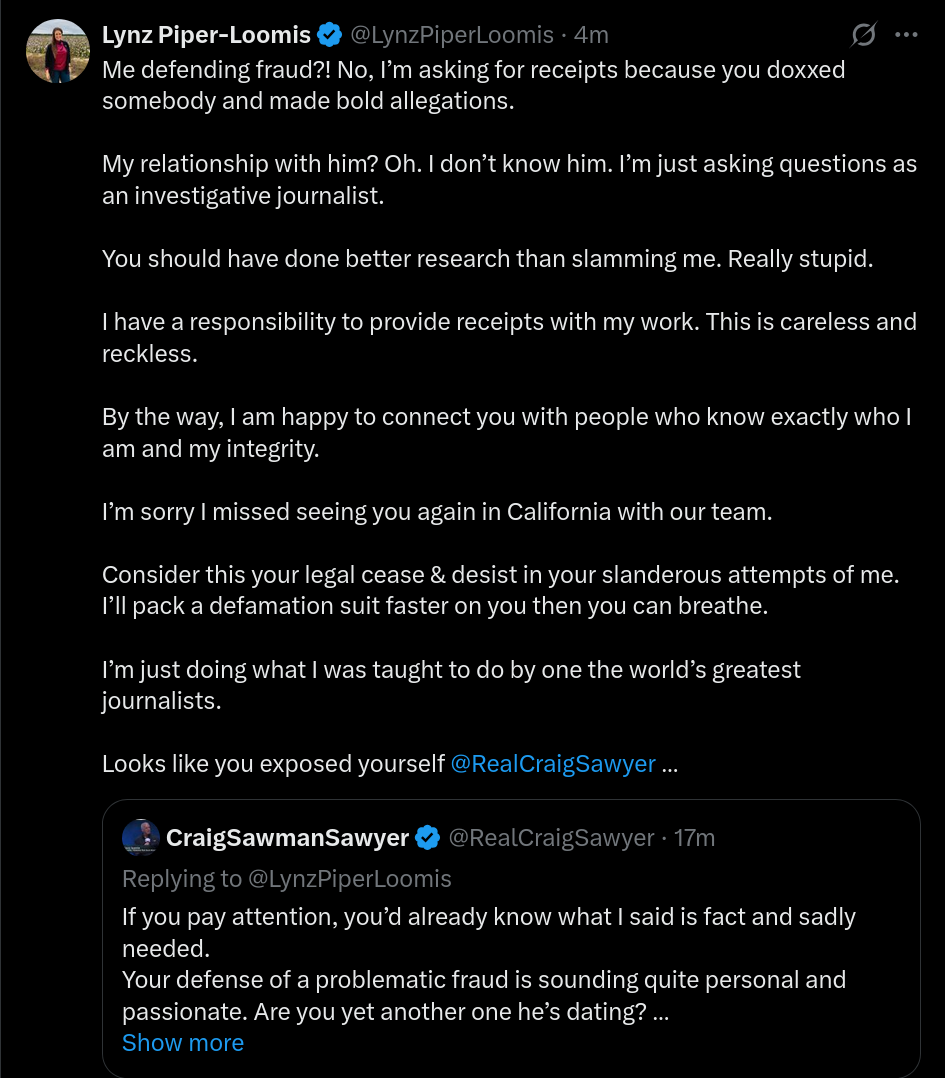Open the @LynzPiperLoomis handle link
The height and width of the screenshot is (1078, 945).
pyautogui.click(x=452, y=34)
